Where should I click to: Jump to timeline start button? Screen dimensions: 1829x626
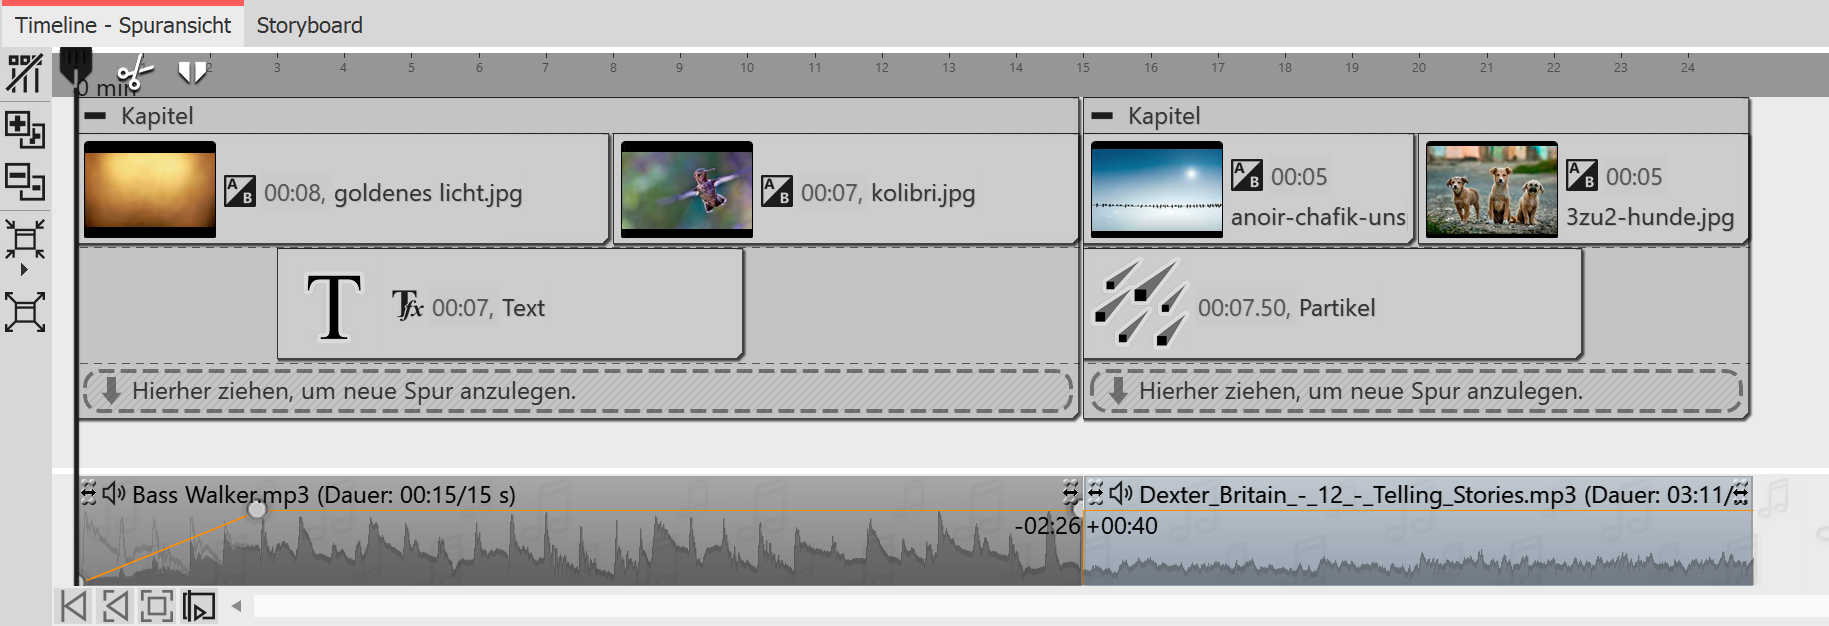click(x=74, y=606)
